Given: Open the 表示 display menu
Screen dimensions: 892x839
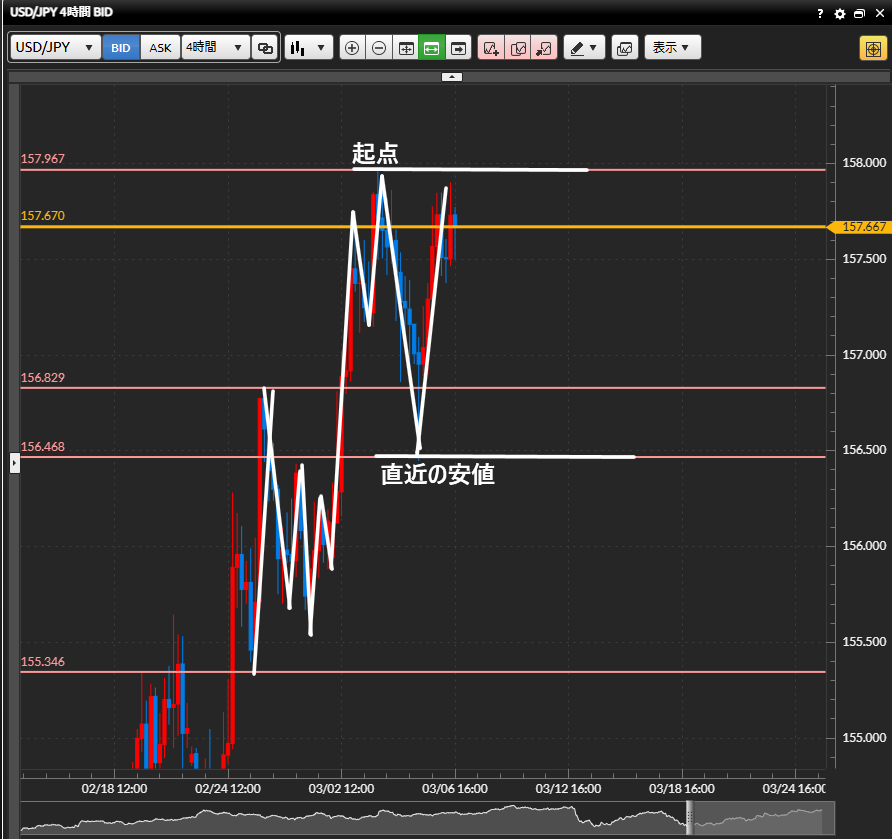Looking at the screenshot, I should [x=672, y=47].
